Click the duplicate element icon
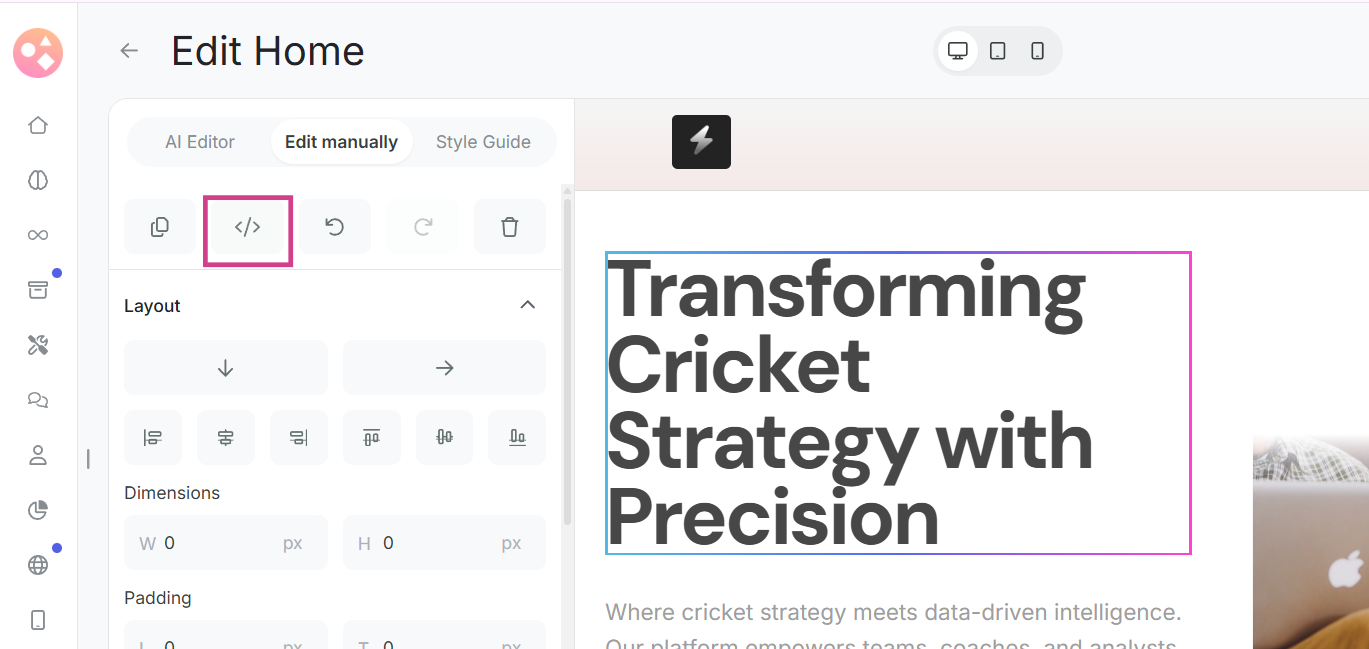1369x649 pixels. tap(160, 227)
